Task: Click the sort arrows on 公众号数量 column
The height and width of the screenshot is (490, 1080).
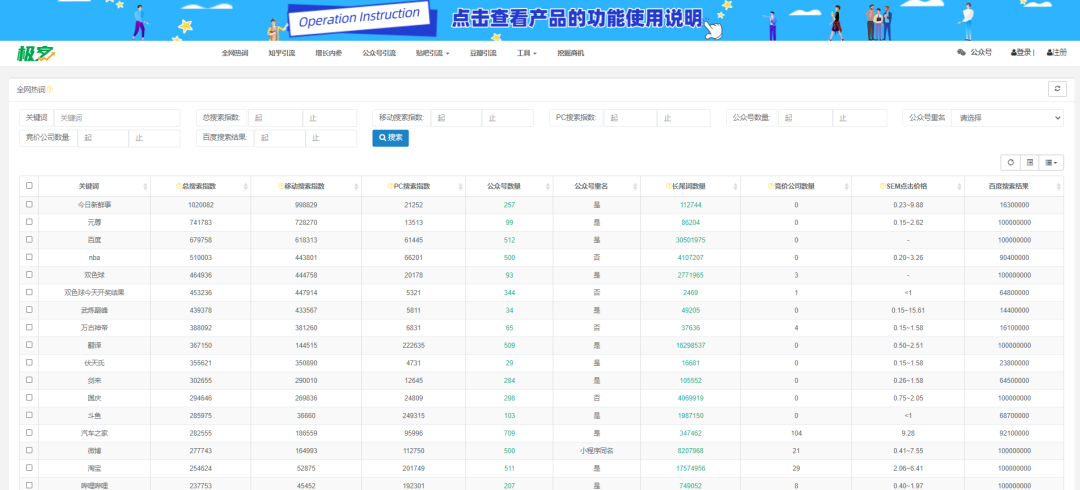Action: (x=548, y=187)
